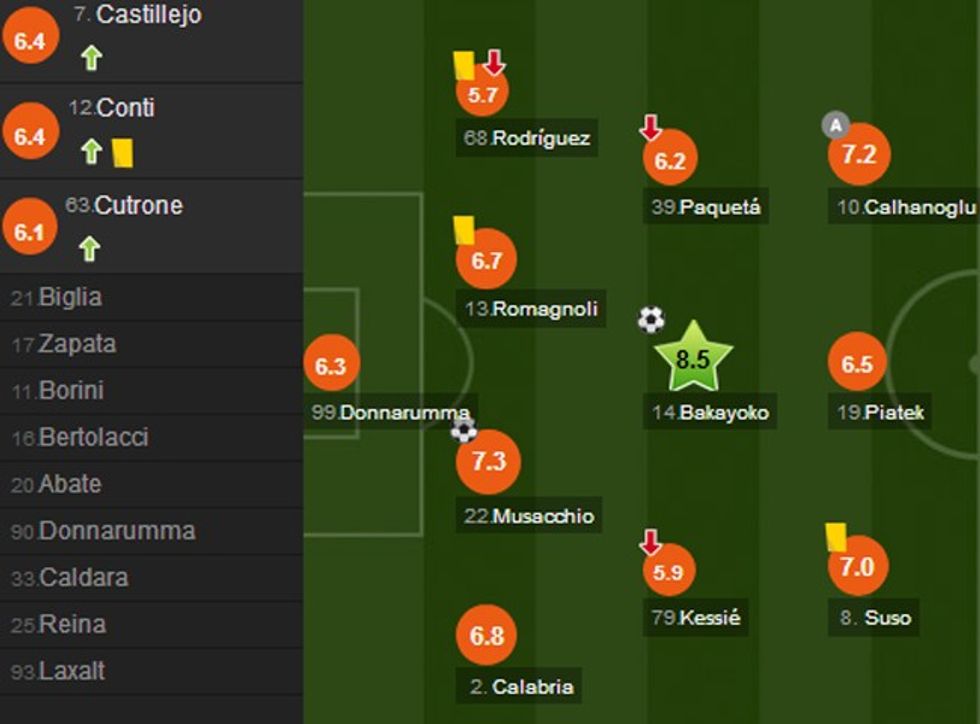Click Calabria's 6.8 rating circle
980x724 pixels.
click(x=487, y=635)
